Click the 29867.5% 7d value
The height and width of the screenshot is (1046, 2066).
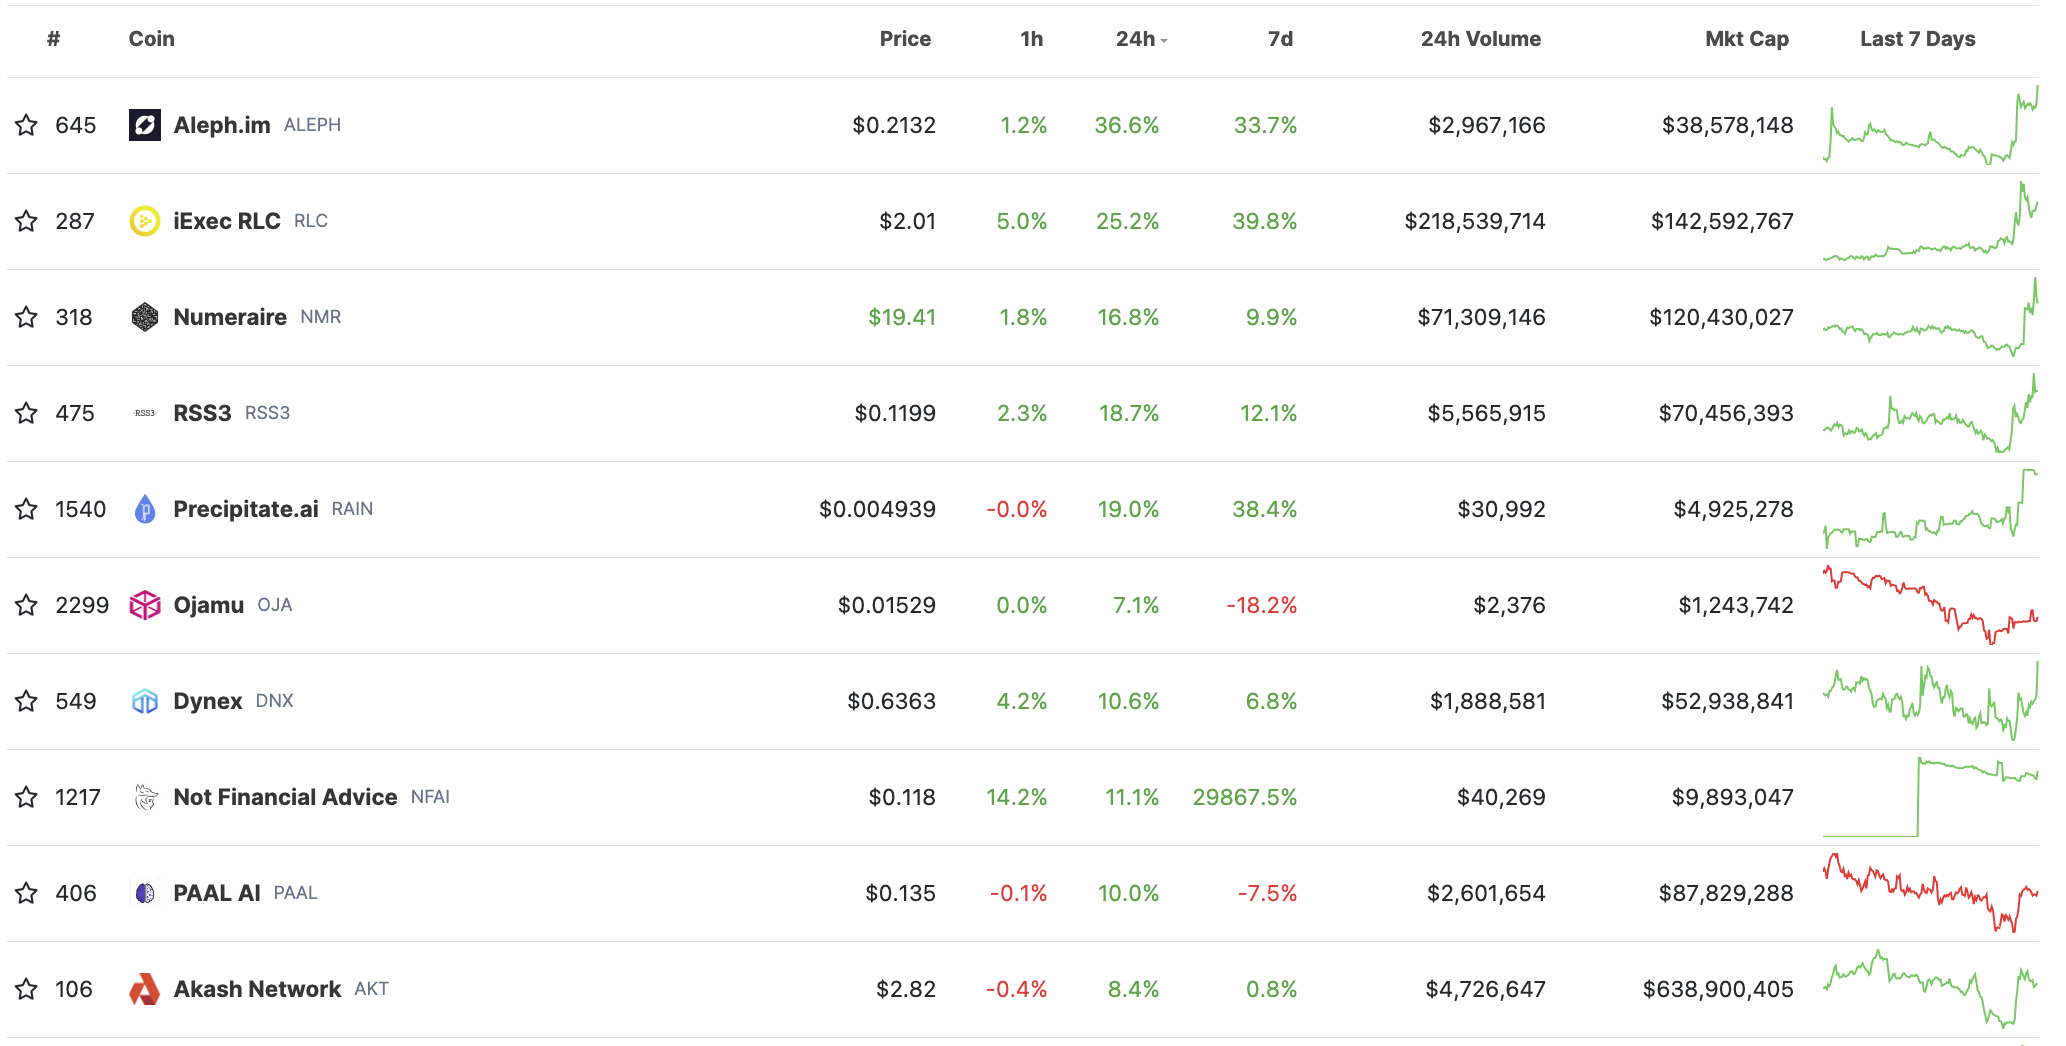tap(1245, 797)
